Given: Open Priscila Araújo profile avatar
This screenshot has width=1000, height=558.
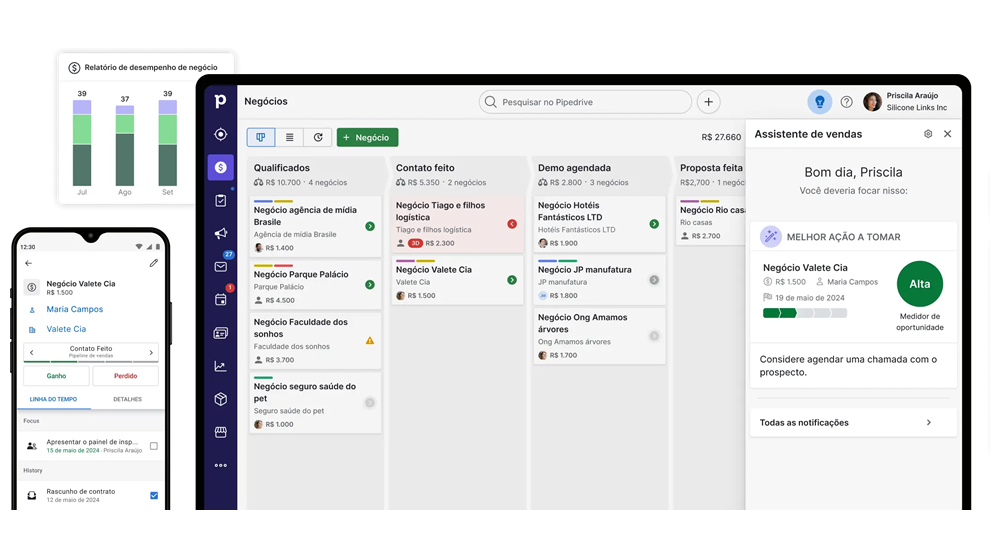Looking at the screenshot, I should click(872, 101).
